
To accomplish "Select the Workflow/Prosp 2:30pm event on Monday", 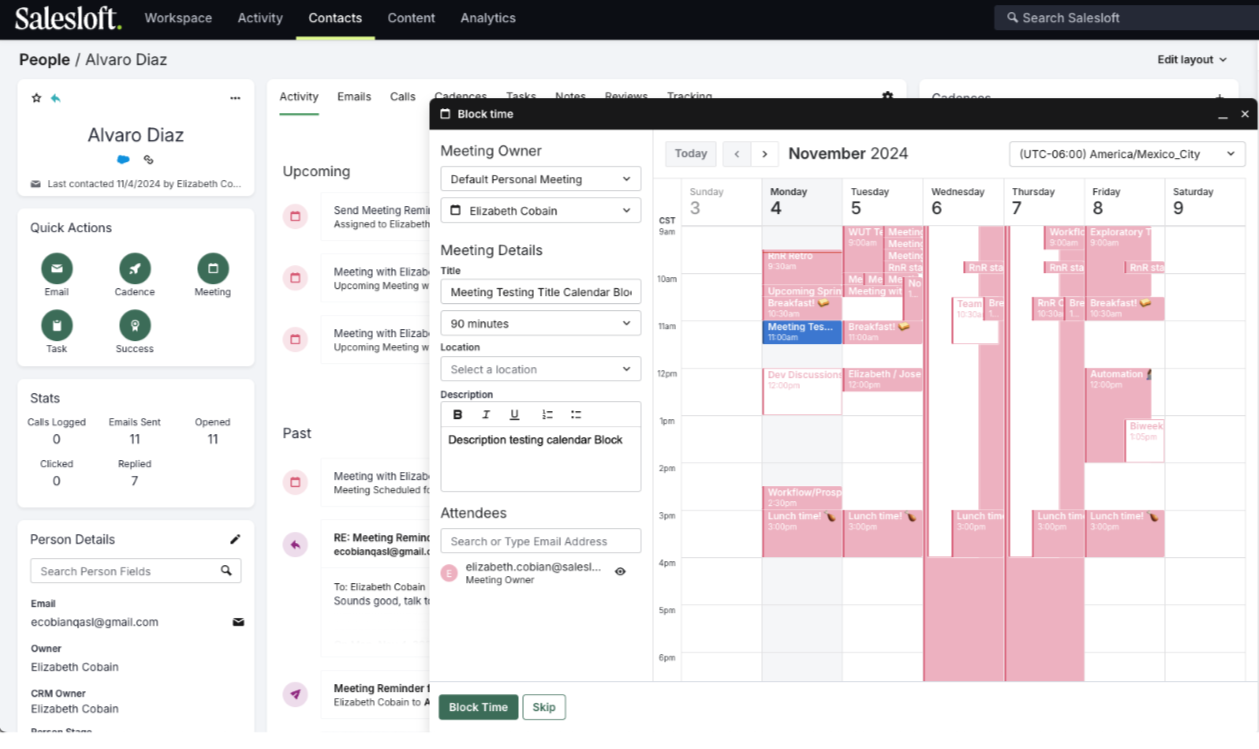I will [802, 497].
